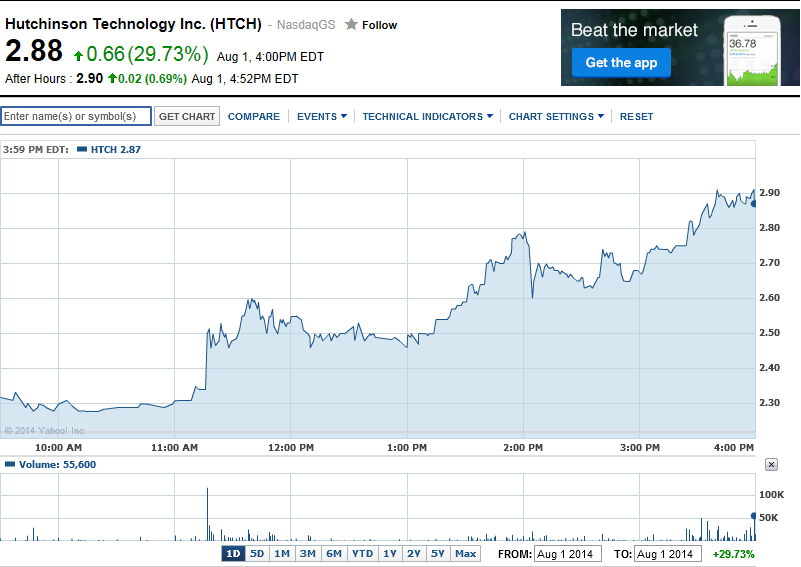Image resolution: width=801 pixels, height=567 pixels.
Task: Click the end-of-day price point on chart
Action: (754, 204)
